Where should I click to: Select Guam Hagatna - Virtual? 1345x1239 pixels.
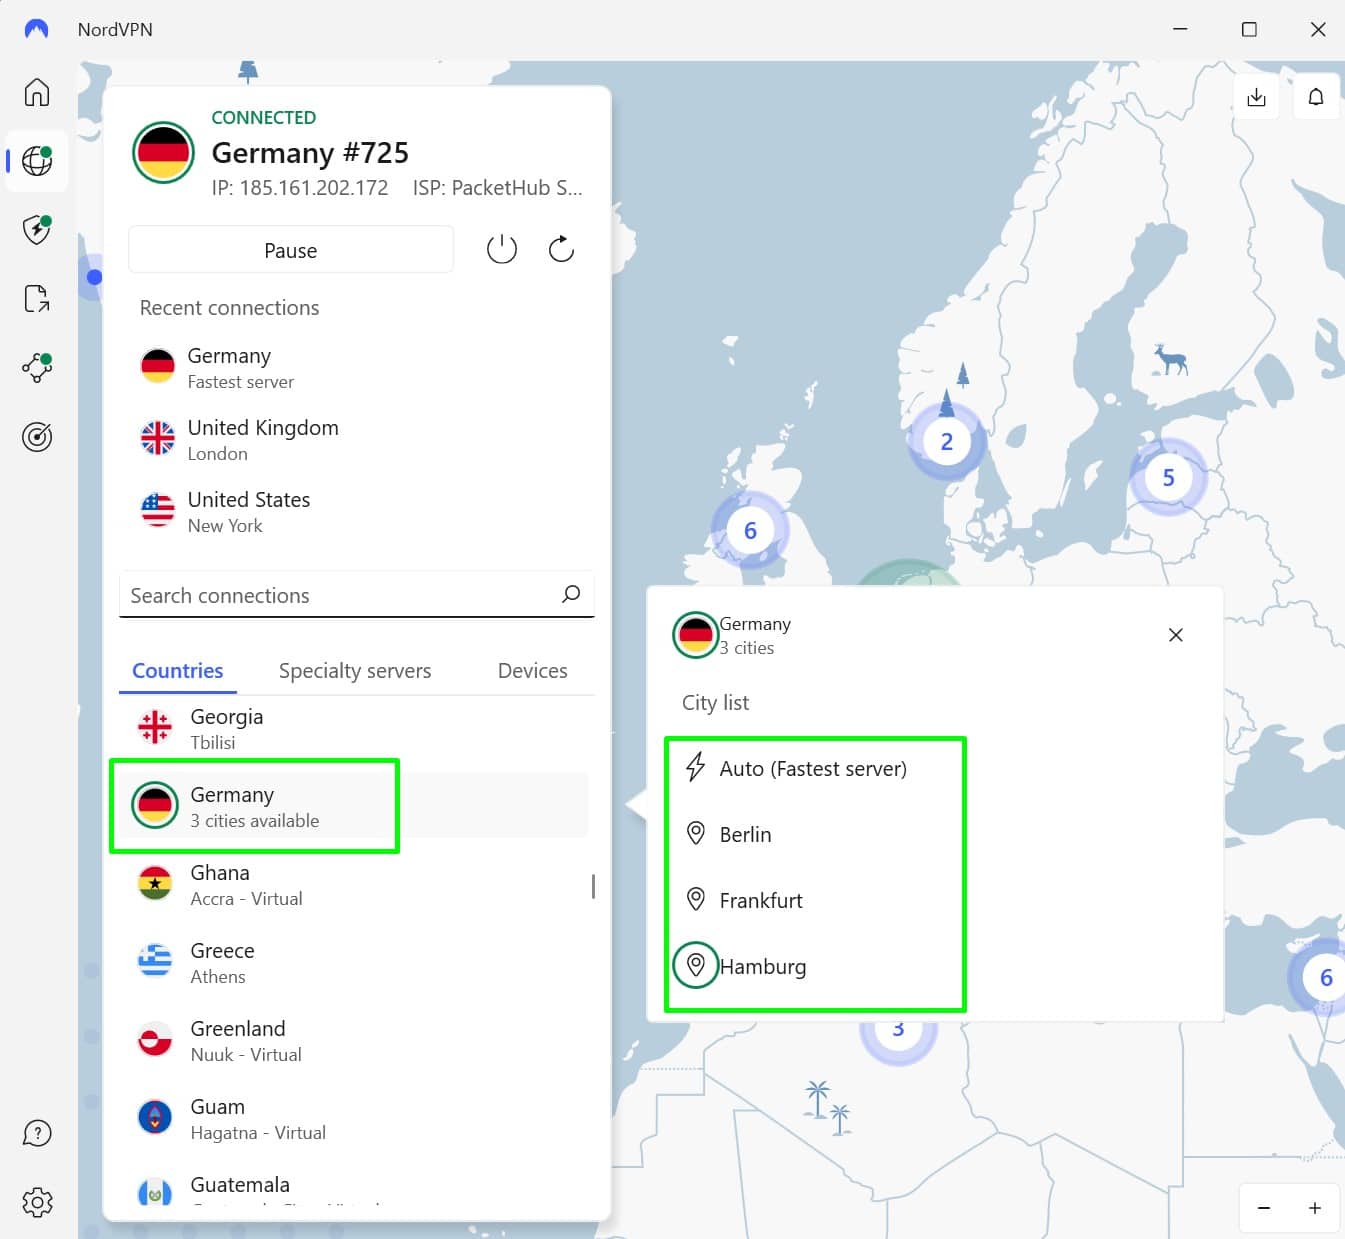[x=355, y=1119]
